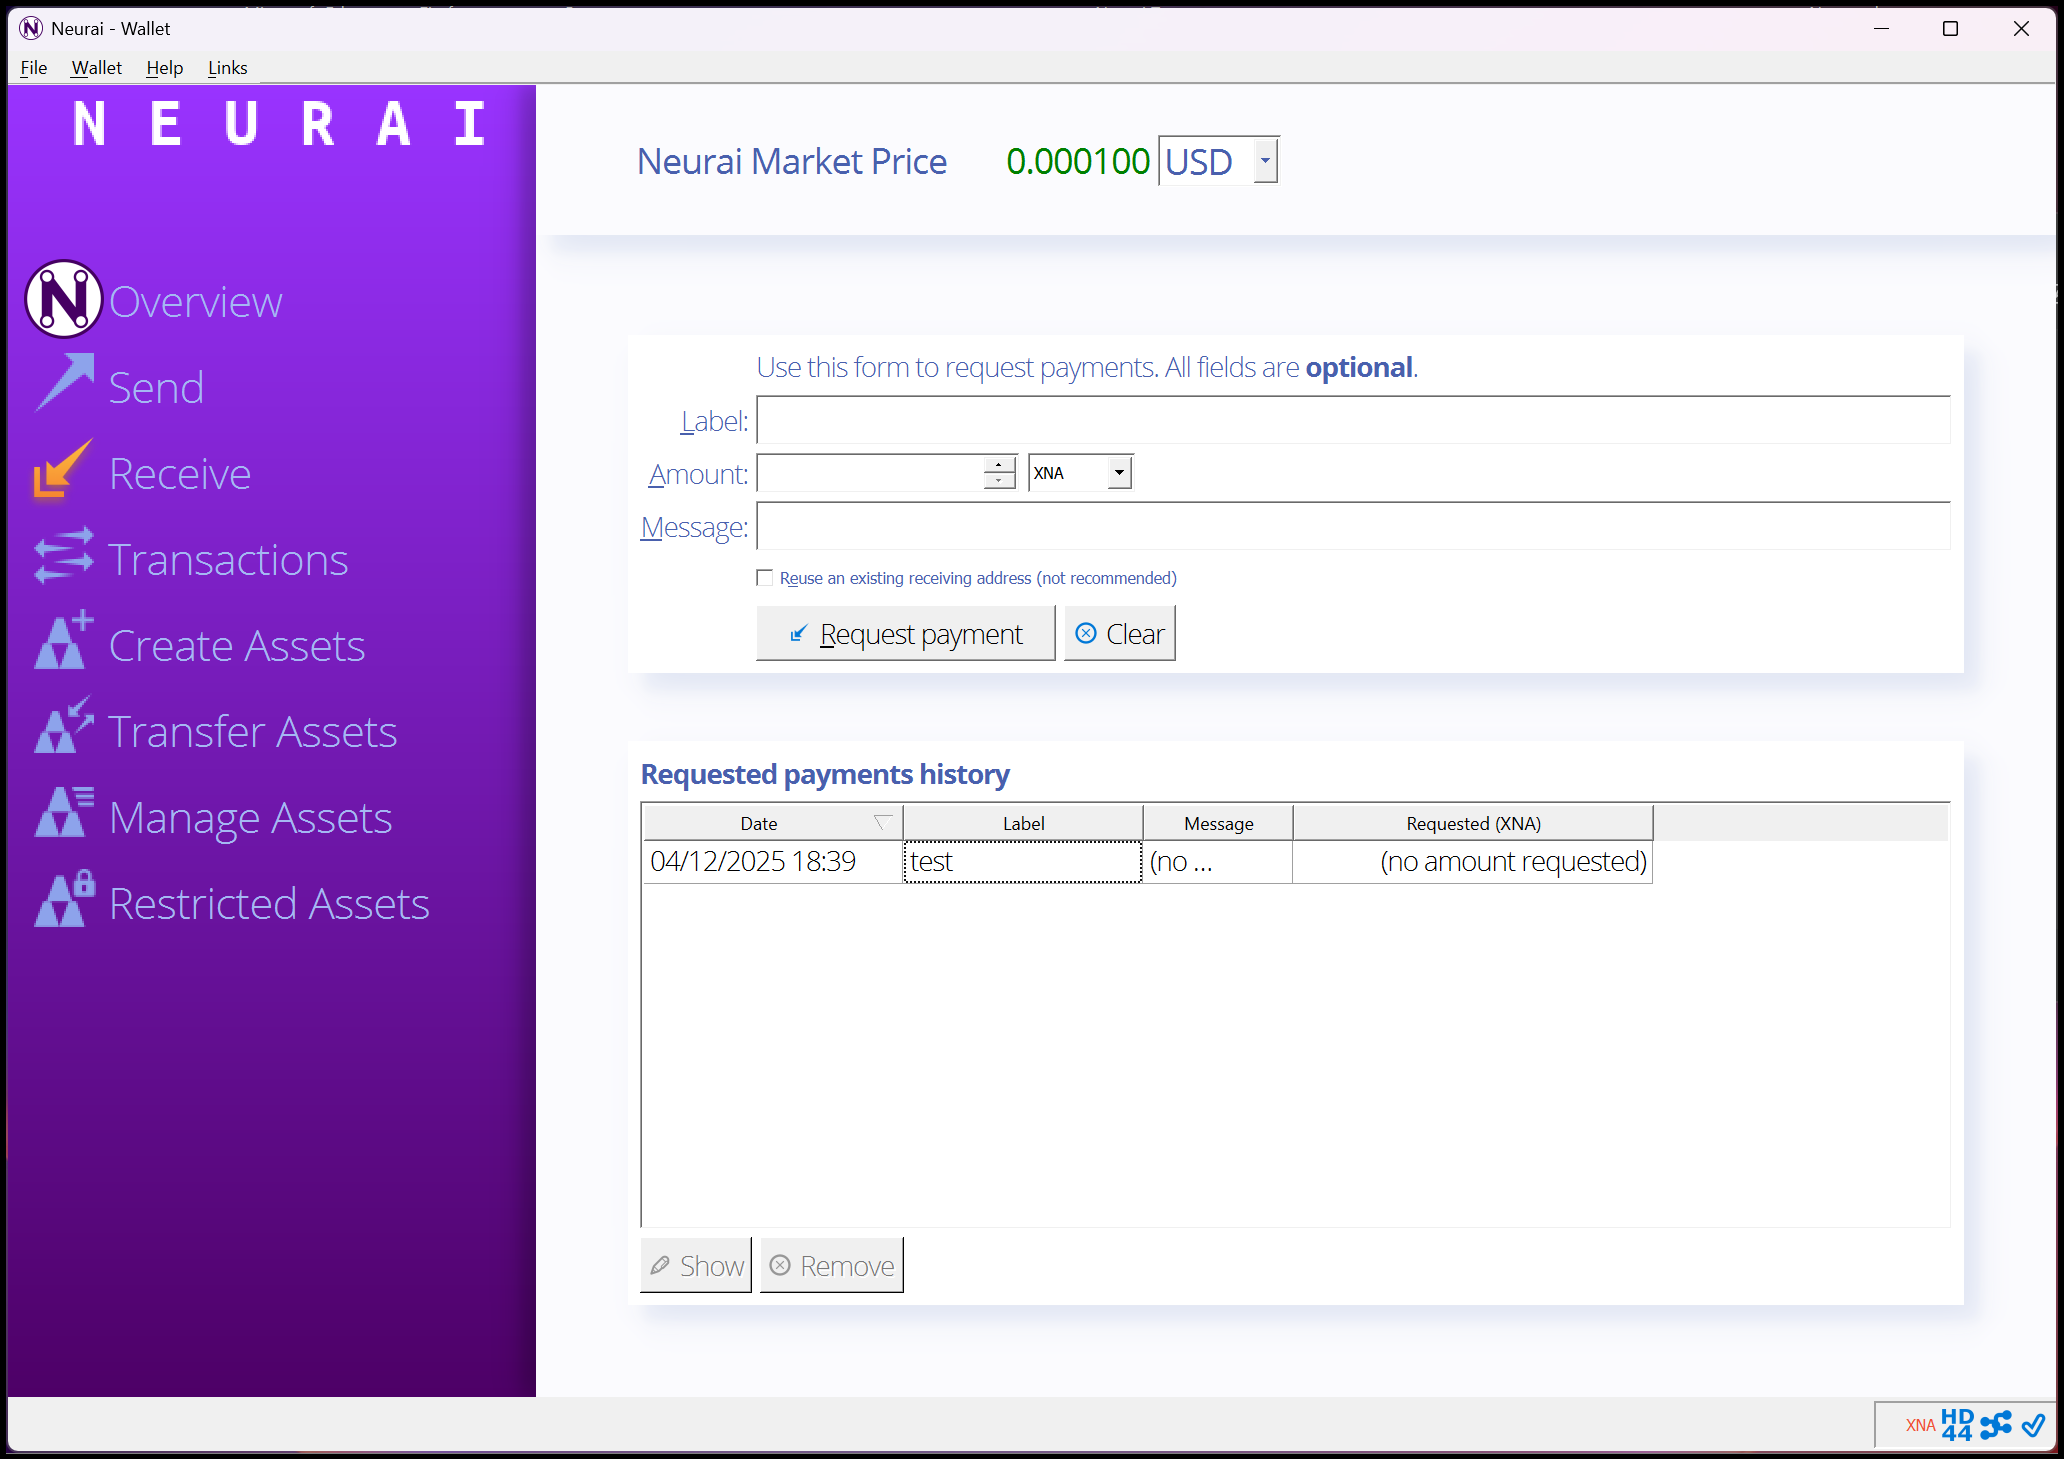Click the Request payment button
Screen dimensions: 2064x1459
click(905, 633)
